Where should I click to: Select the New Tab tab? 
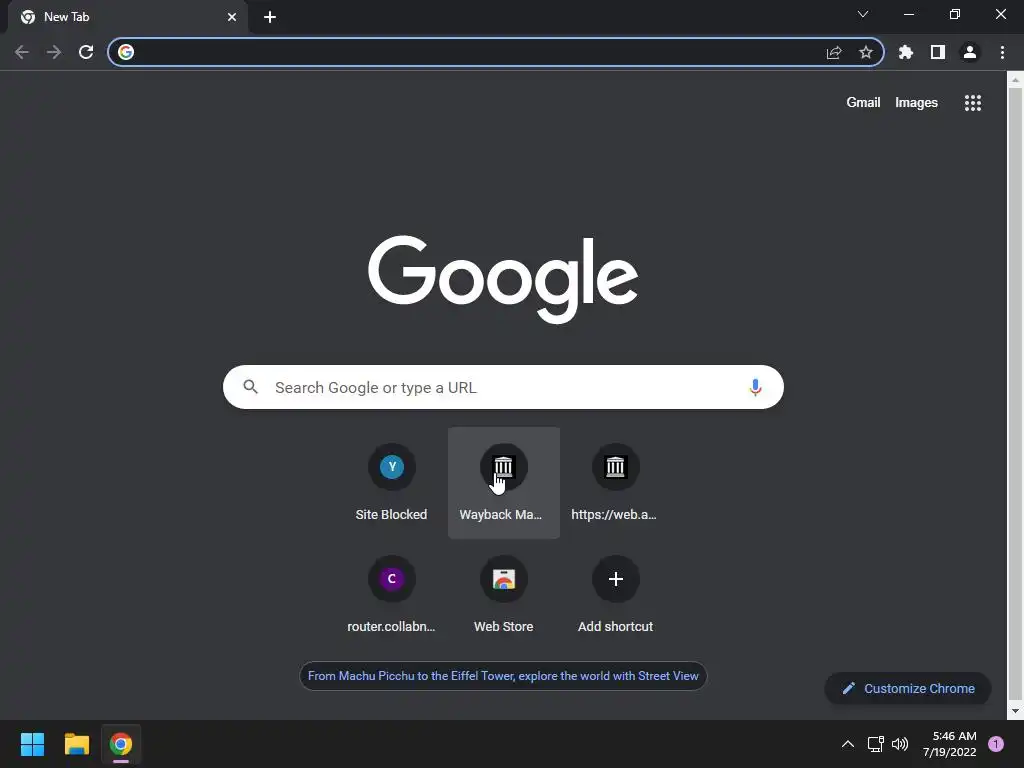[127, 17]
